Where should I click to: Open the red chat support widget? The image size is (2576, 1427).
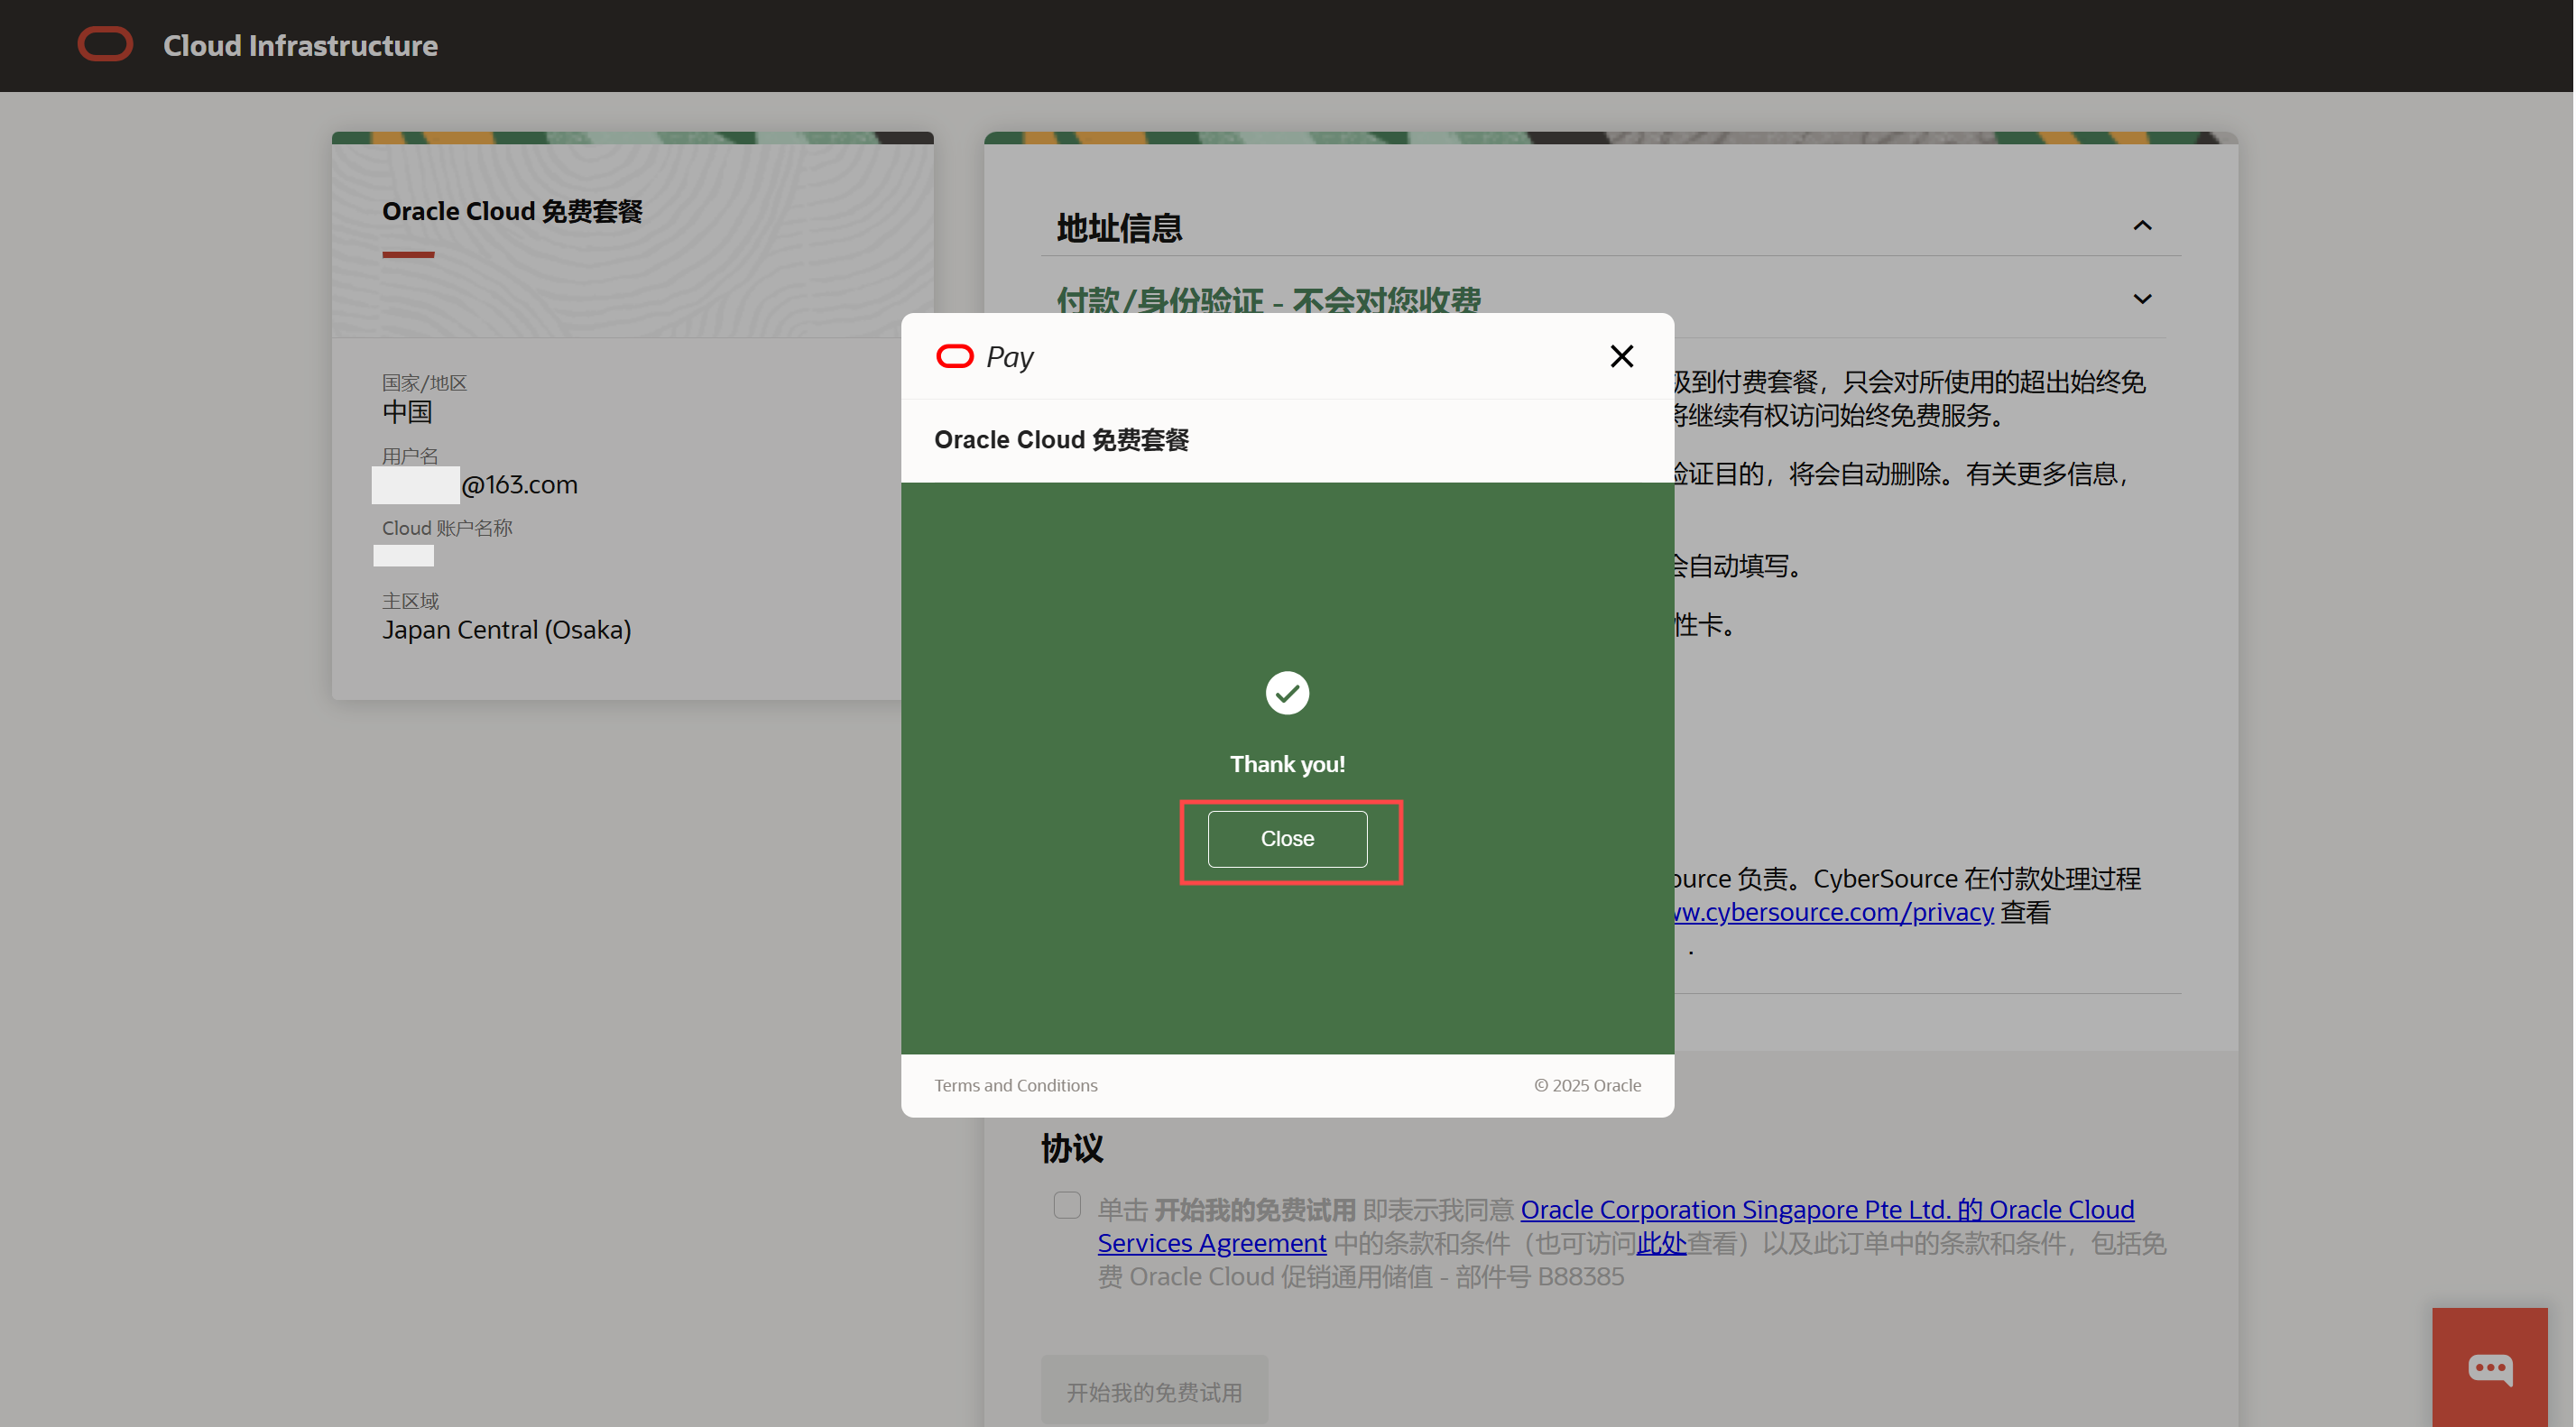click(2489, 1368)
